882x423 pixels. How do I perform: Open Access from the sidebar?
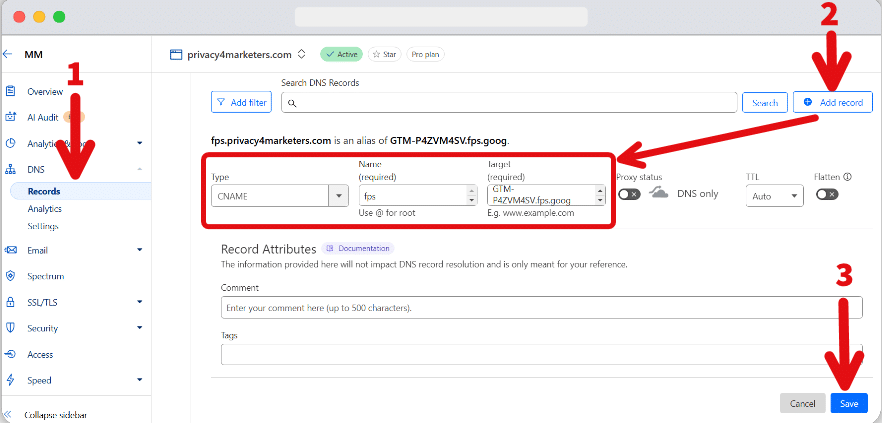40,355
